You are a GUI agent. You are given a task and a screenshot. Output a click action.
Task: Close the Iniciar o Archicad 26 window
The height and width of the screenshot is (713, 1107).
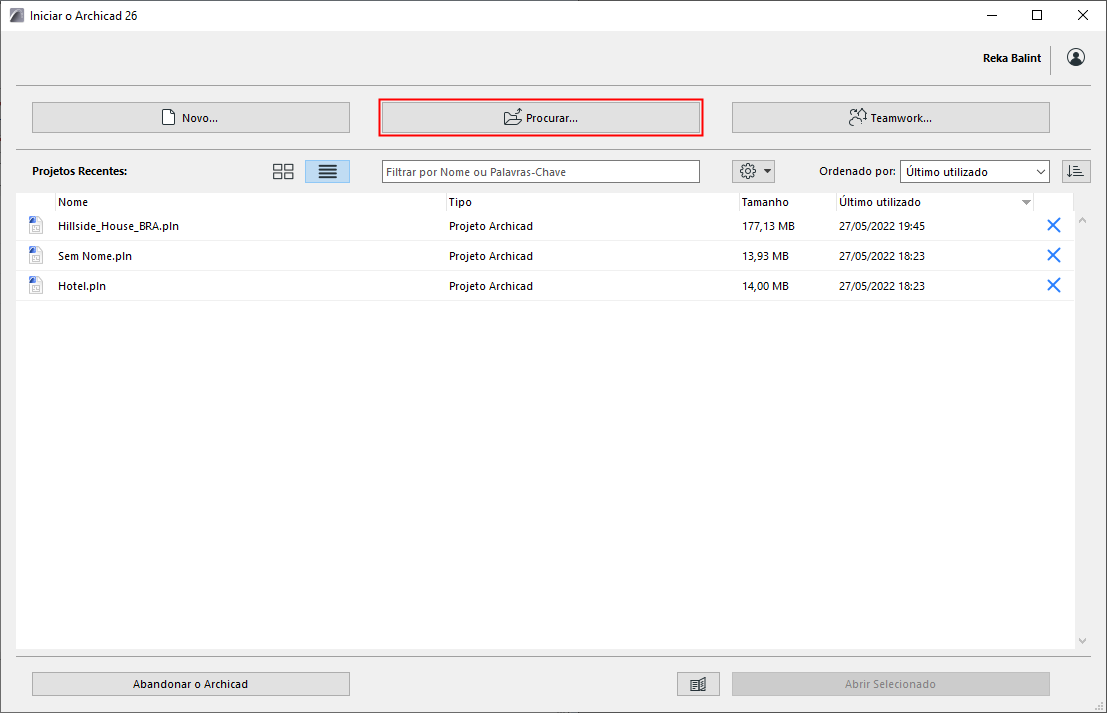[1083, 16]
